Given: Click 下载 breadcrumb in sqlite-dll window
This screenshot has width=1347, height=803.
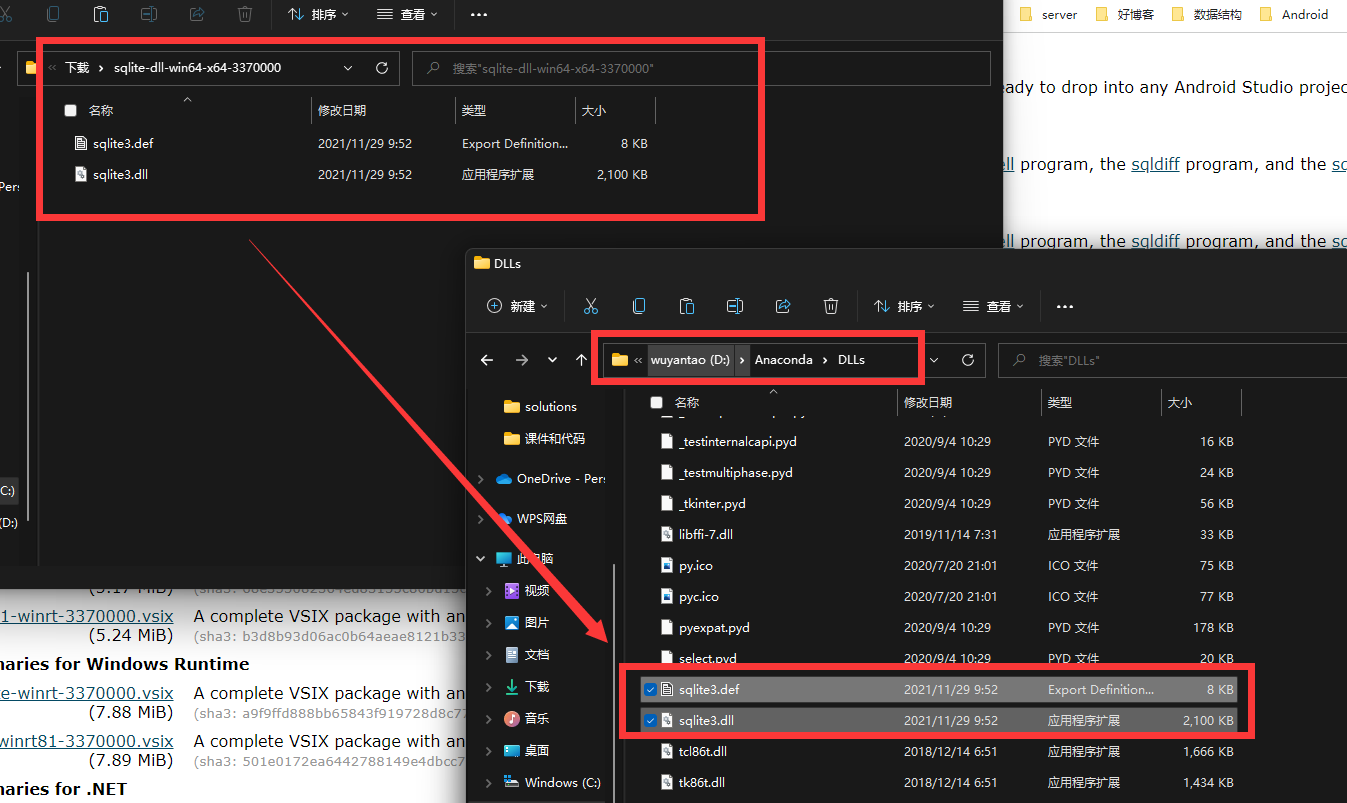Looking at the screenshot, I should pos(77,68).
